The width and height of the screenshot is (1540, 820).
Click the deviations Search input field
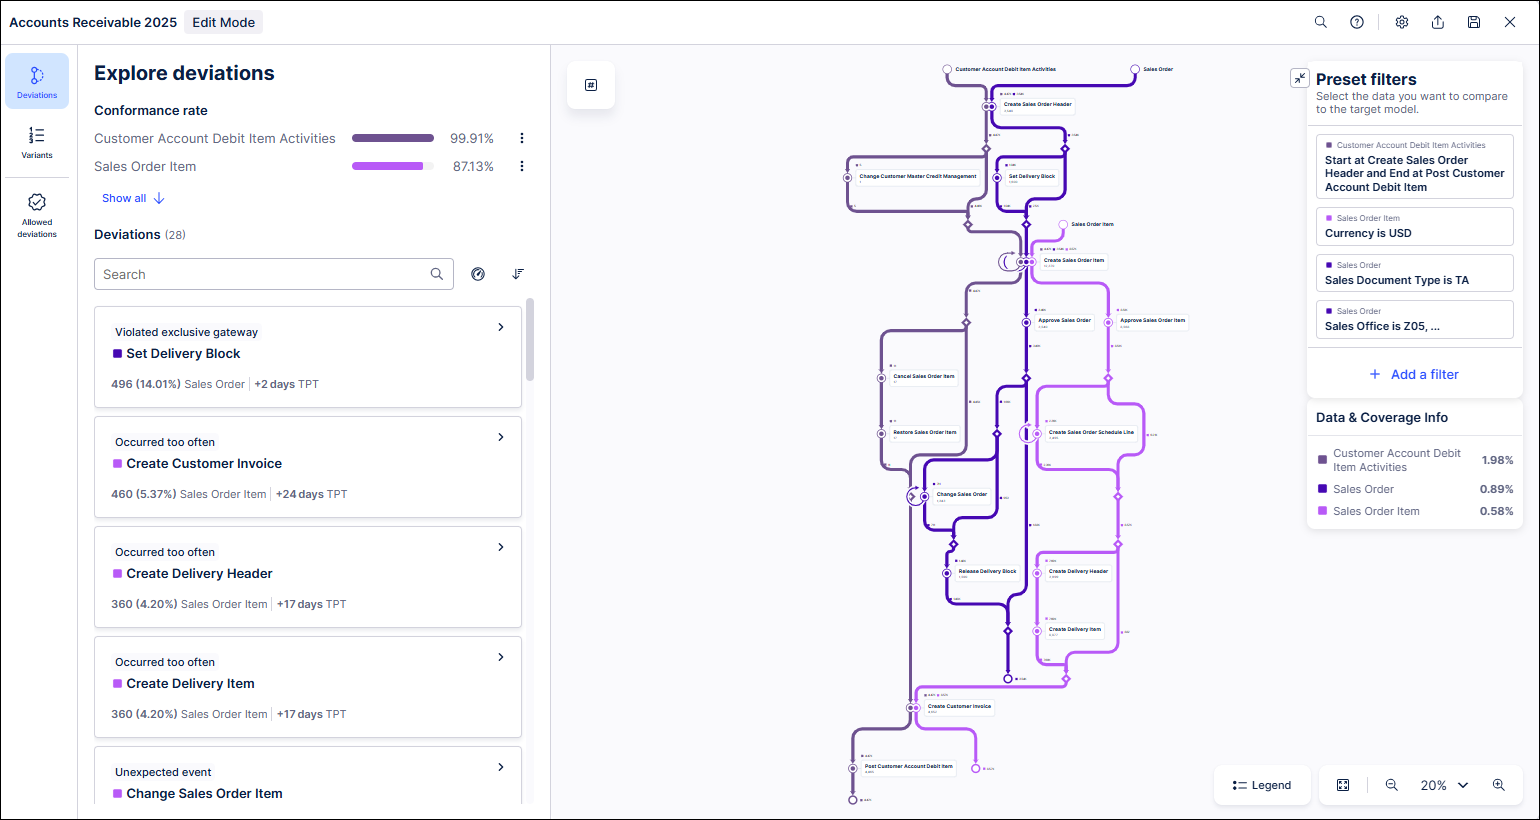click(x=264, y=274)
